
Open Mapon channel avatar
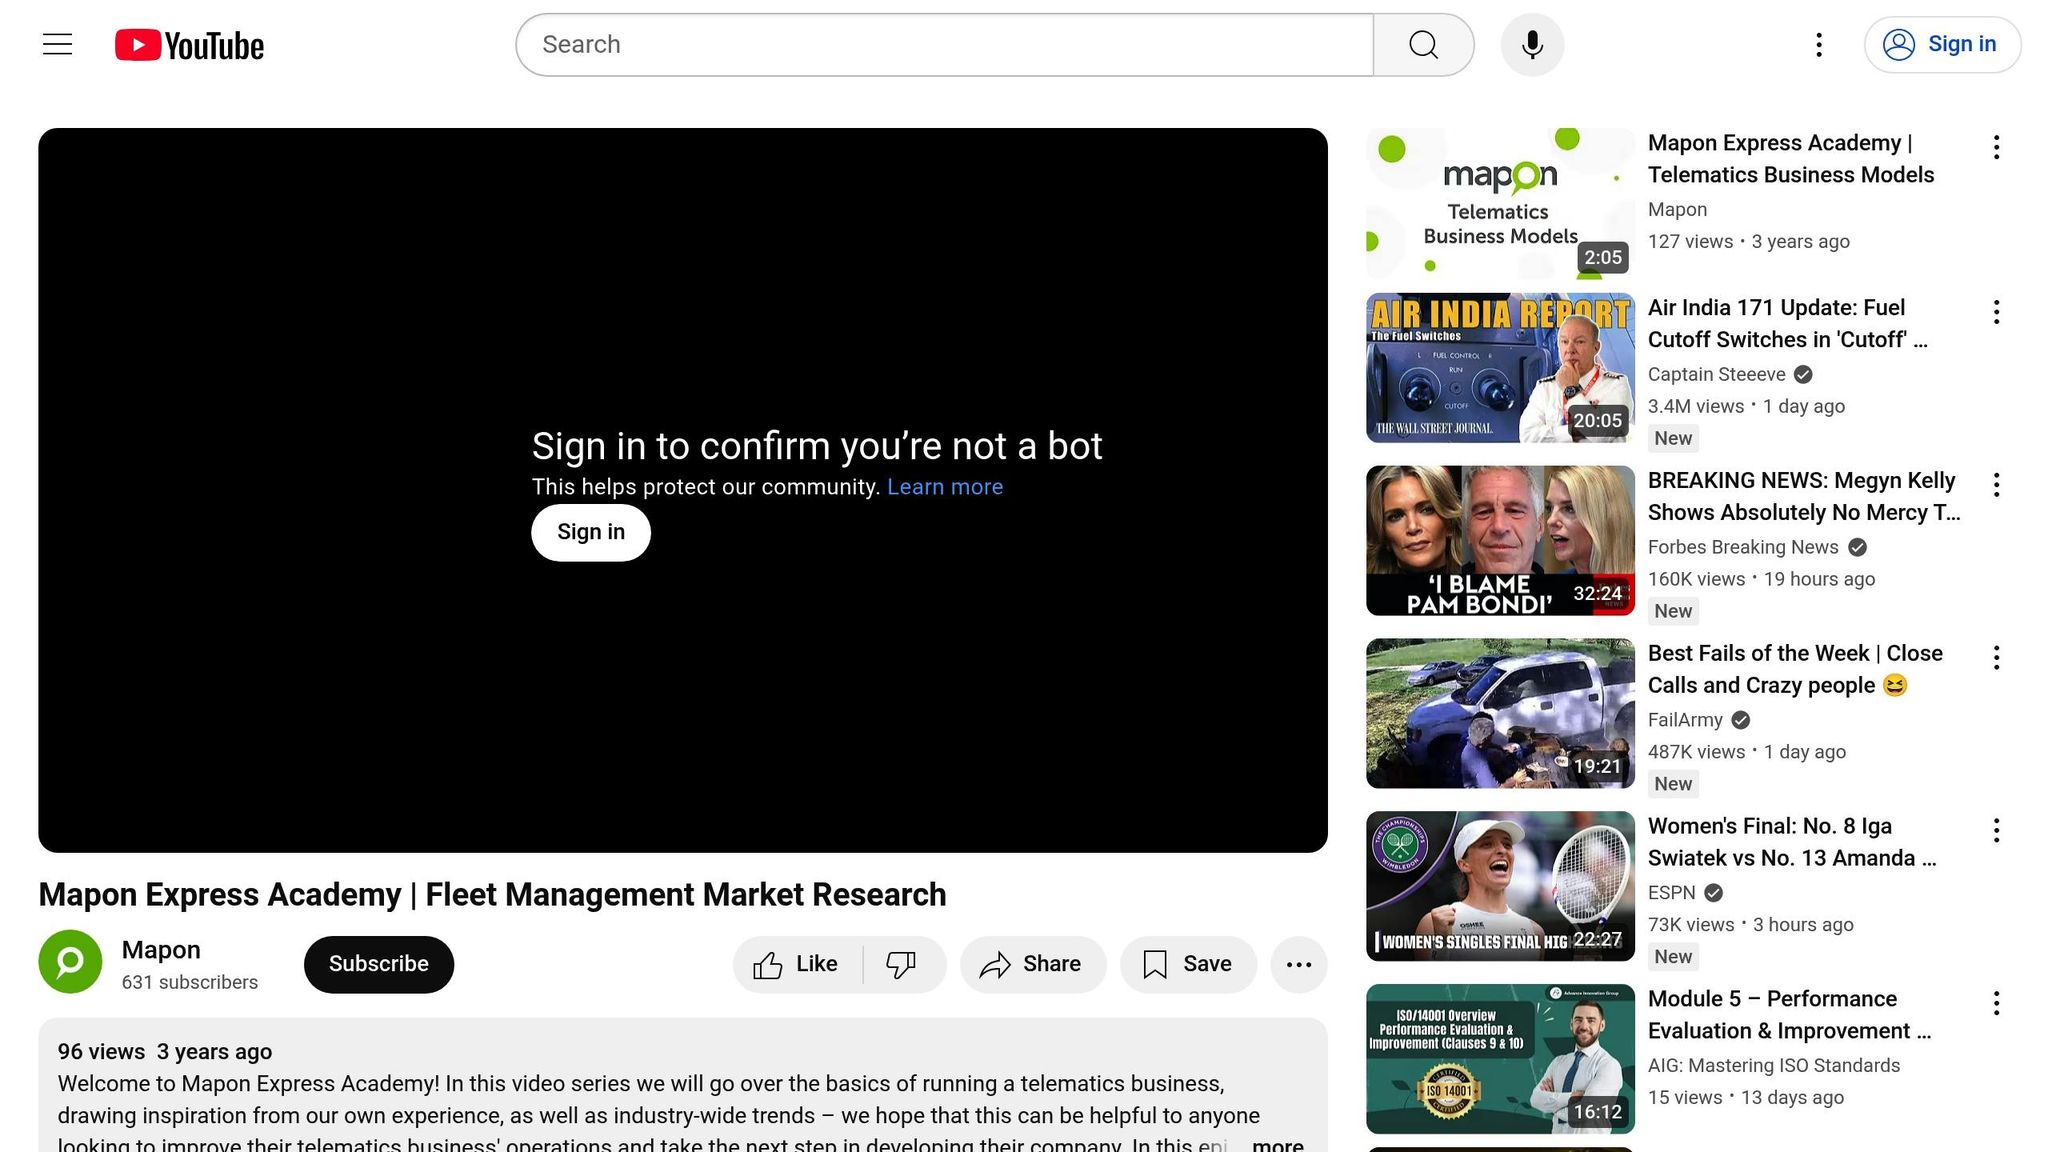70,962
